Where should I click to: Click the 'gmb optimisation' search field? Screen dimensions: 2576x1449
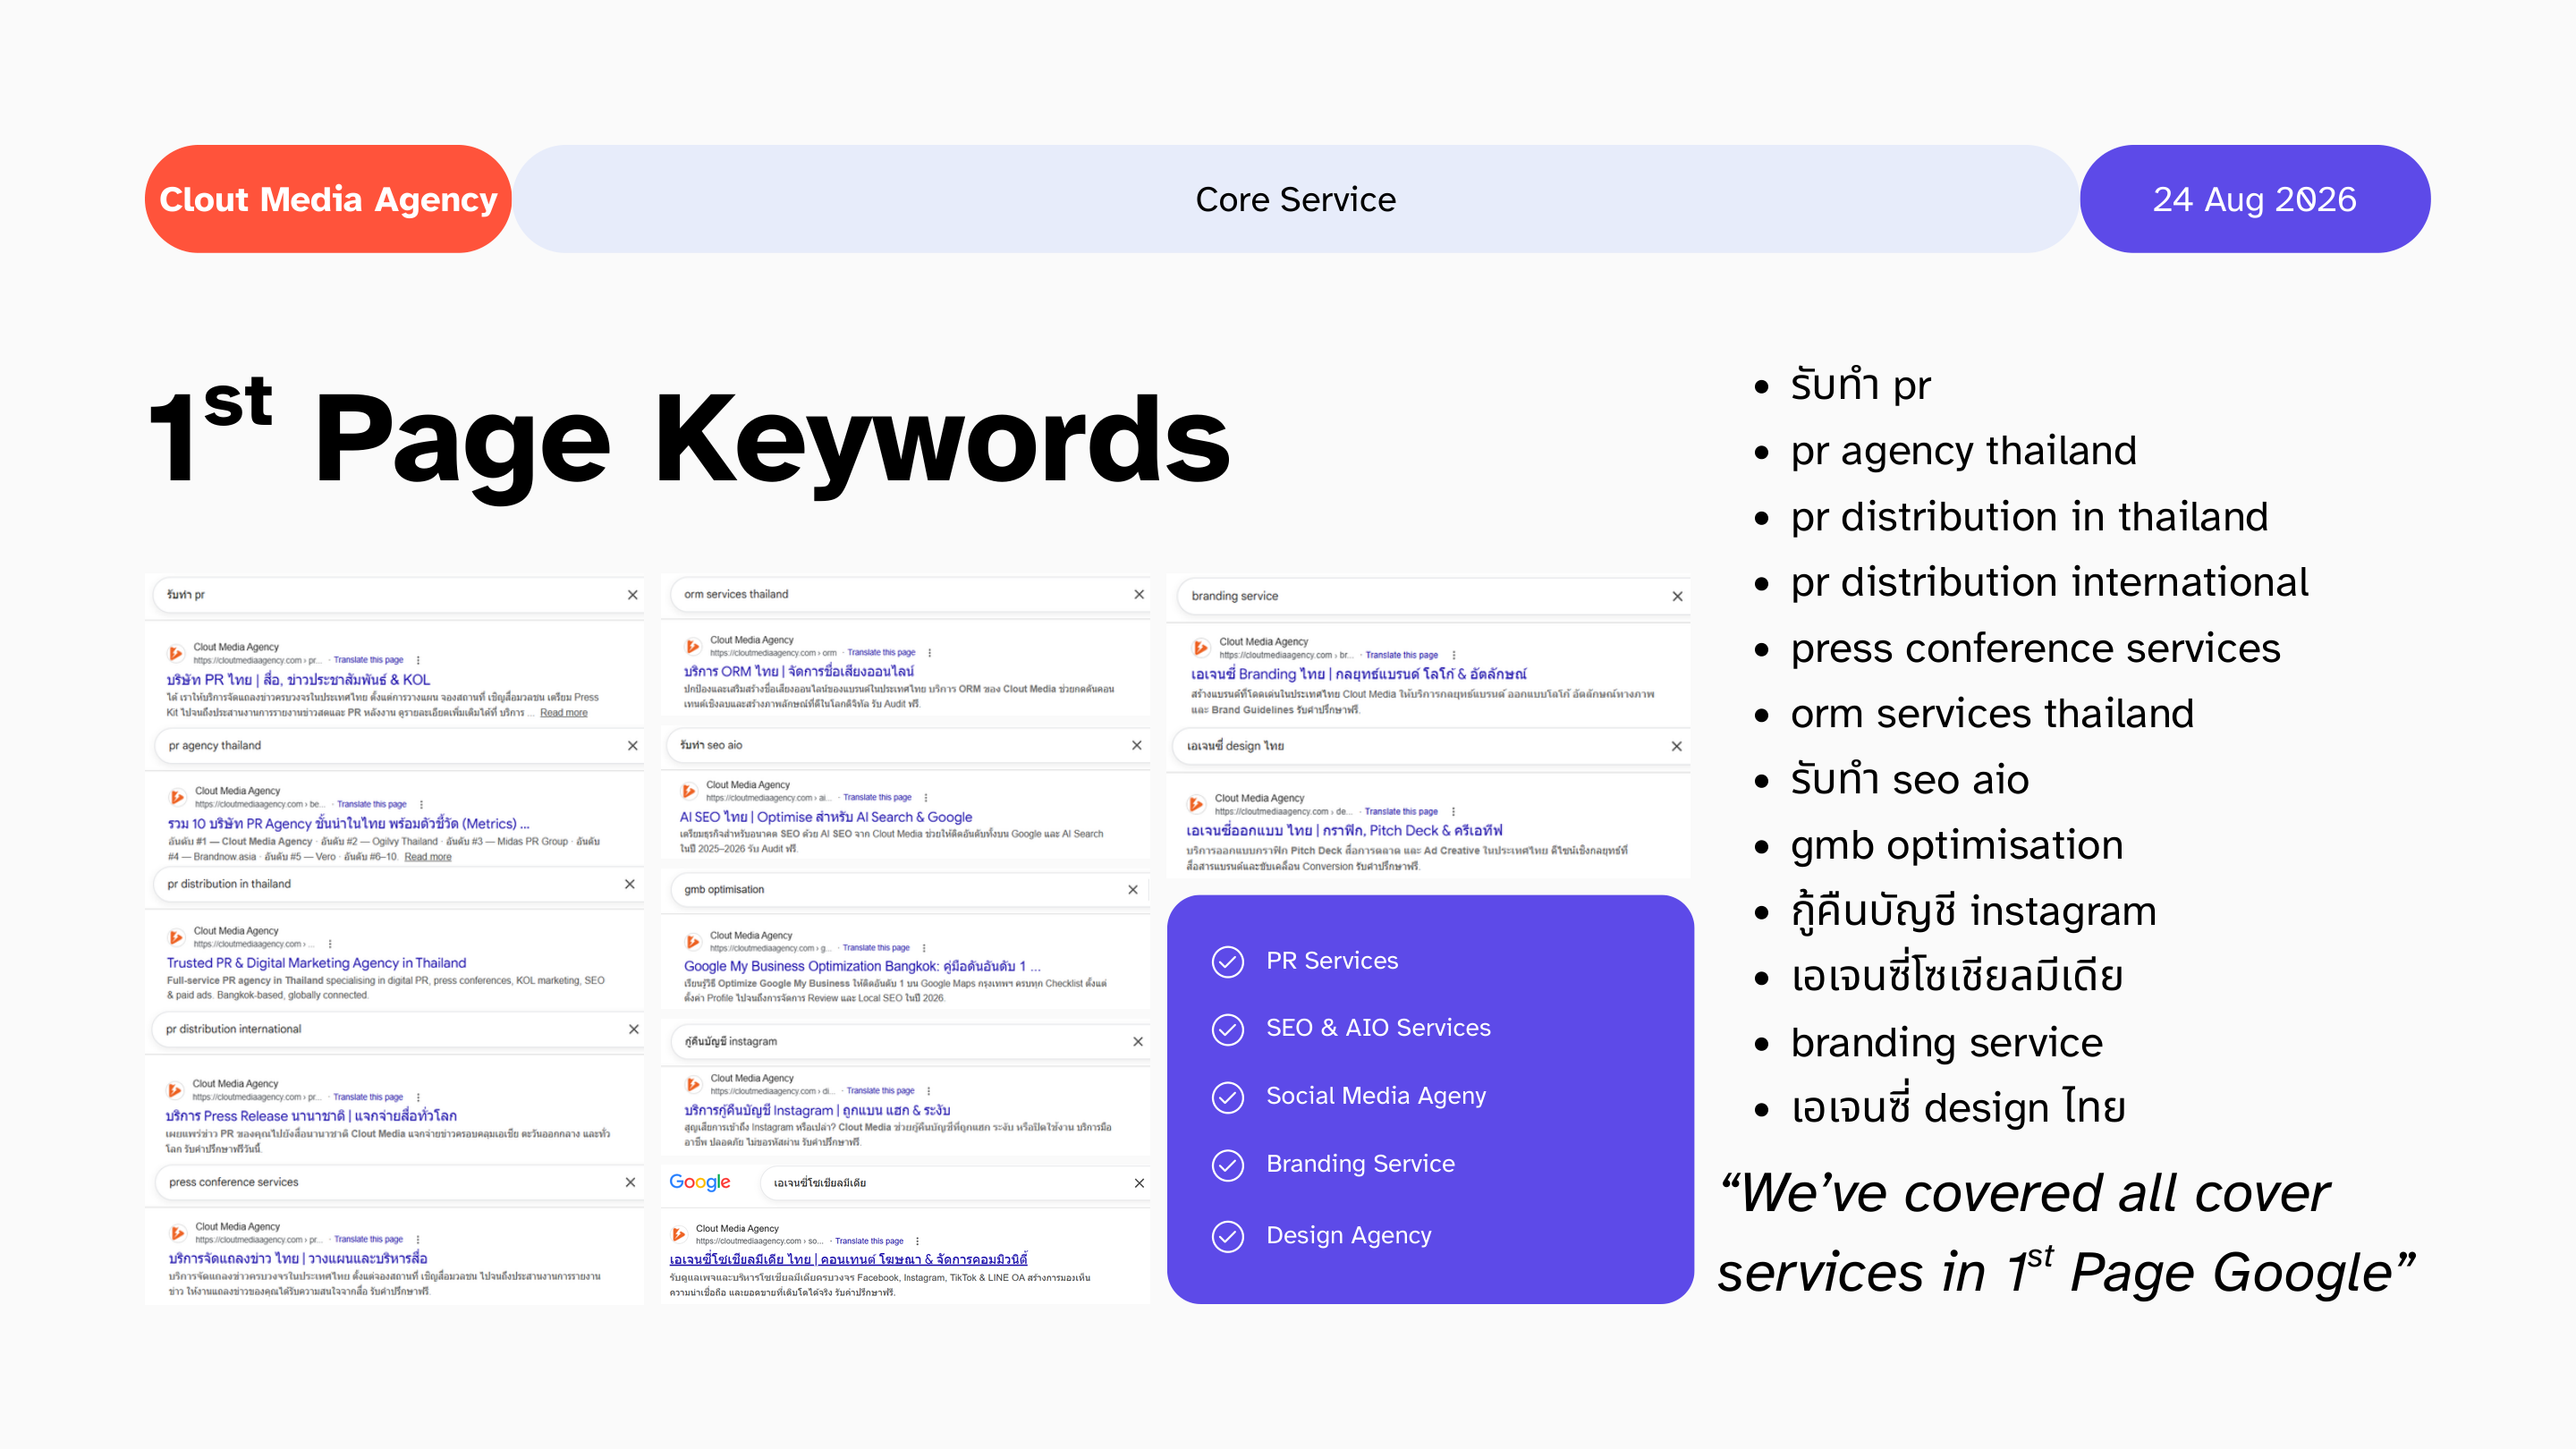(908, 889)
